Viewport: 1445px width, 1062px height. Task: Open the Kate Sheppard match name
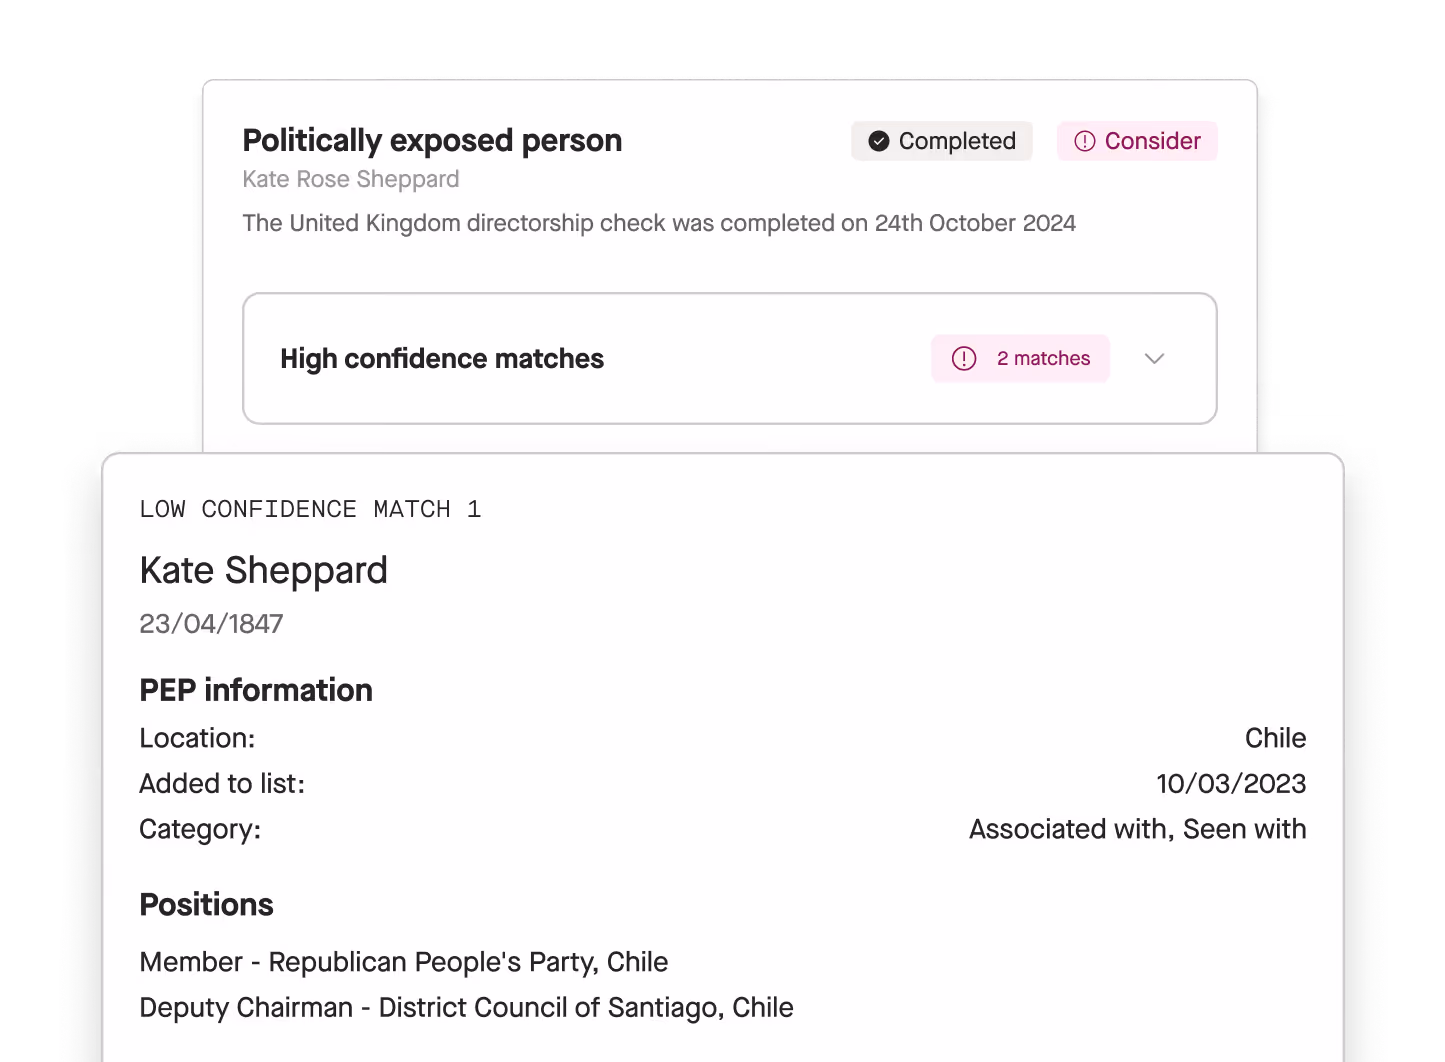[x=264, y=570]
